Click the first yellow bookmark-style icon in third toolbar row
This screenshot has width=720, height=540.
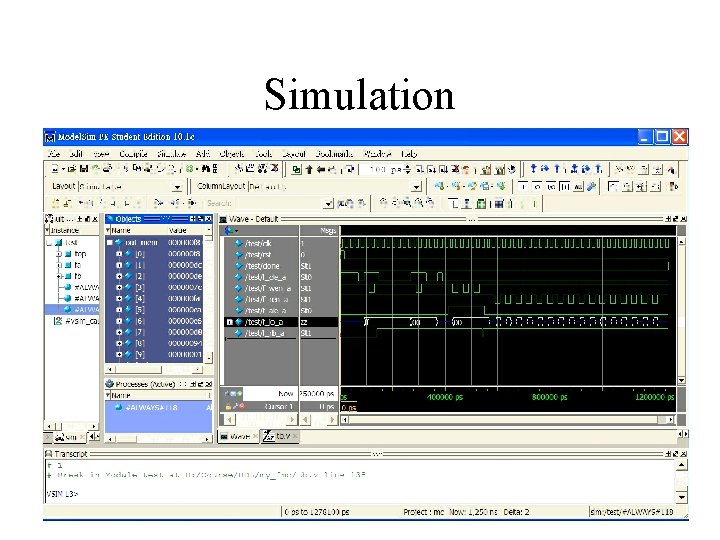(x=56, y=203)
